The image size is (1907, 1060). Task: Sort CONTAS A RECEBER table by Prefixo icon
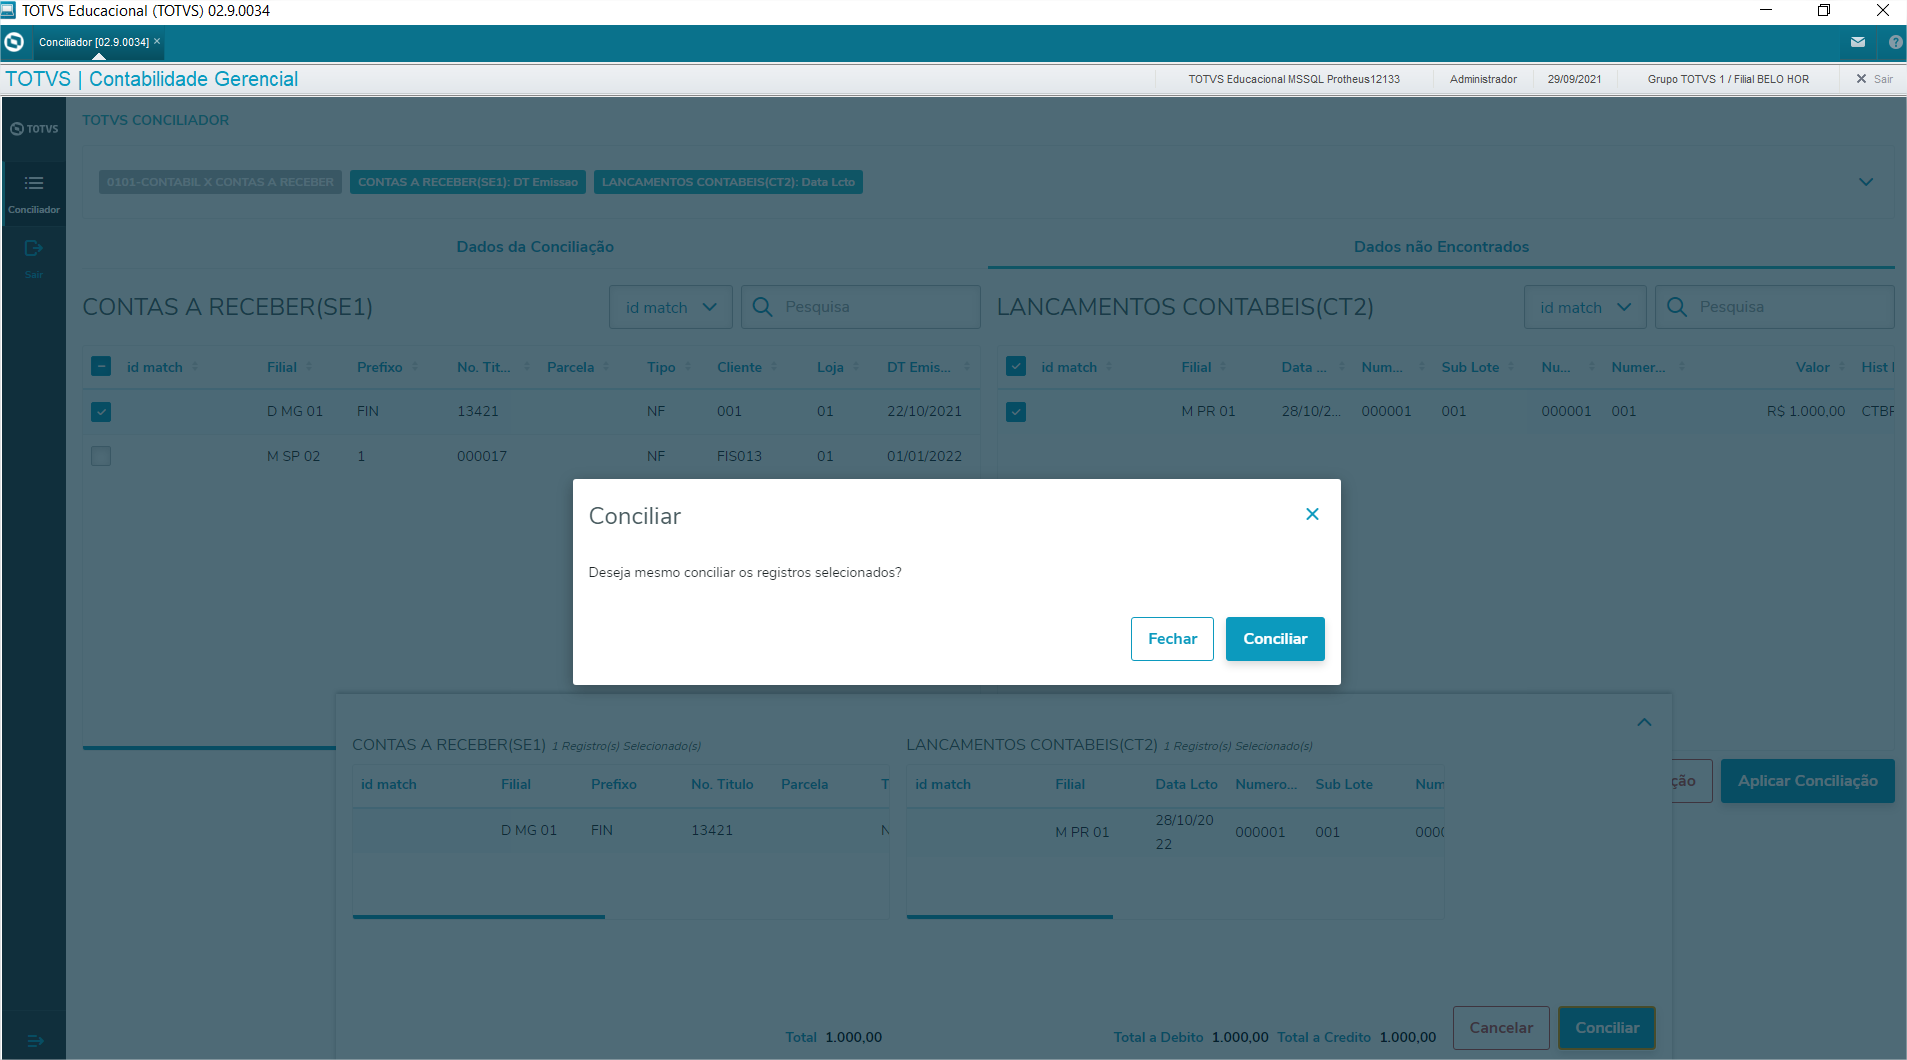pos(415,367)
